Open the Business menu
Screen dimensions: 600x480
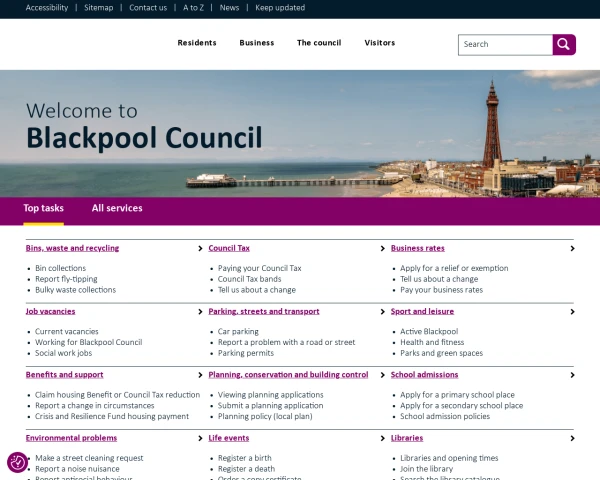[257, 43]
